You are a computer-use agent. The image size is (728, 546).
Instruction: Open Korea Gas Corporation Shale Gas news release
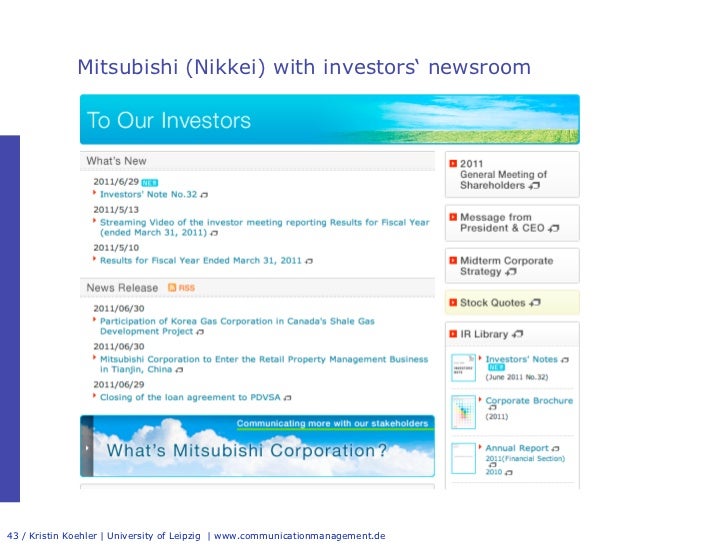[237, 326]
